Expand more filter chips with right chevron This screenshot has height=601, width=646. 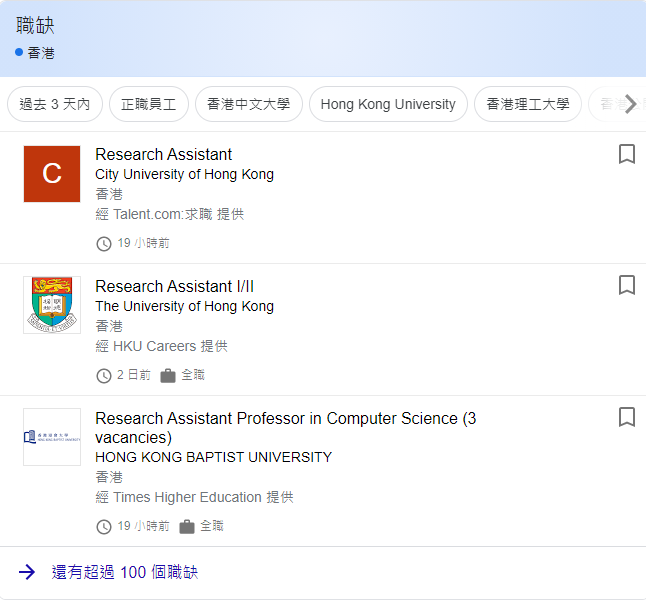click(x=630, y=104)
